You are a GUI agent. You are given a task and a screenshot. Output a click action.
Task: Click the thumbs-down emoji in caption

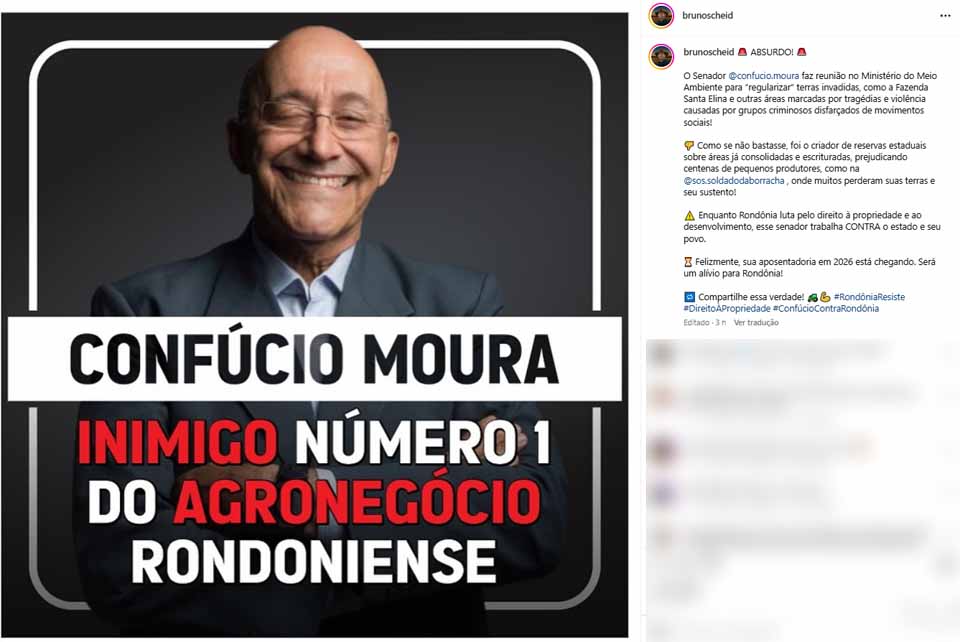point(689,146)
